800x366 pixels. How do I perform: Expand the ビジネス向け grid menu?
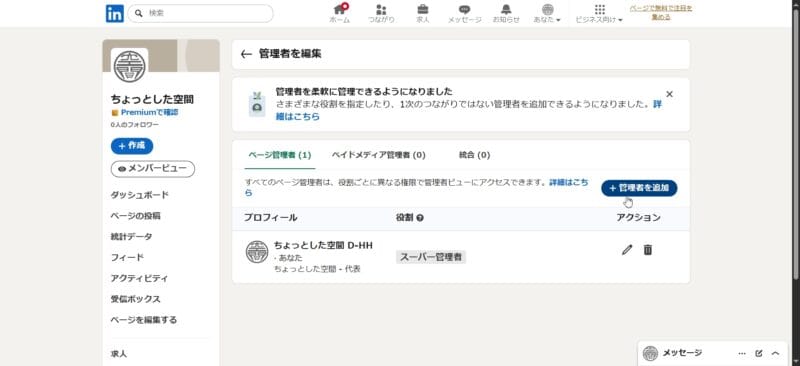599,14
